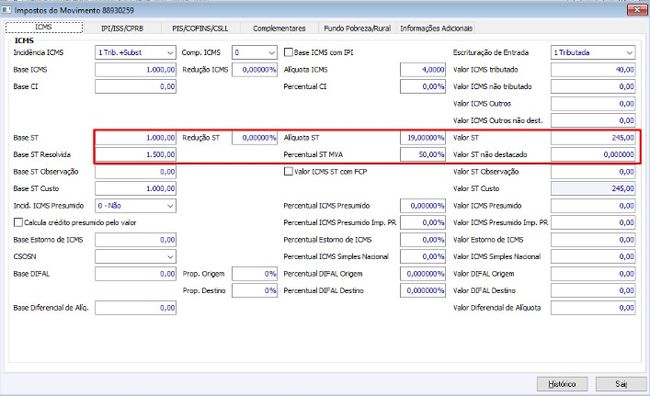Click Valor ICMS não tributado field
Image resolution: width=650 pixels, height=396 pixels.
coord(593,87)
